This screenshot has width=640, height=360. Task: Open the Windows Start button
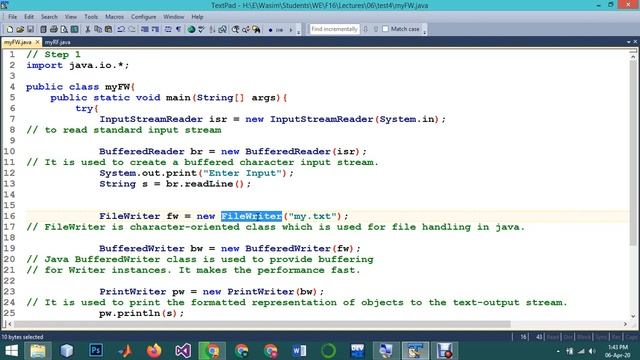11,351
